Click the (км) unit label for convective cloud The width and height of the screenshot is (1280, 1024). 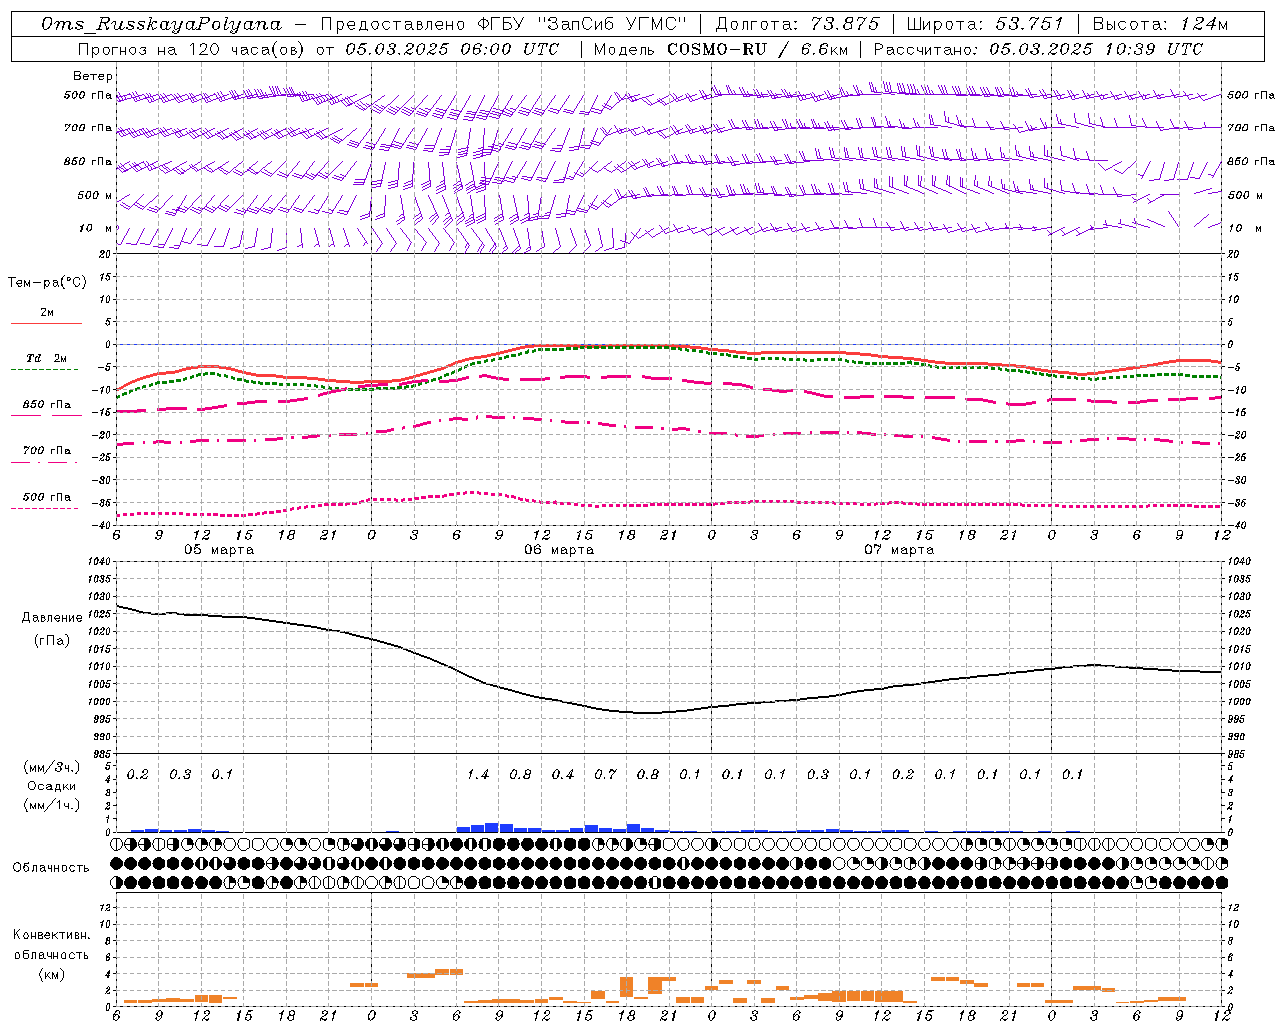click(x=51, y=974)
